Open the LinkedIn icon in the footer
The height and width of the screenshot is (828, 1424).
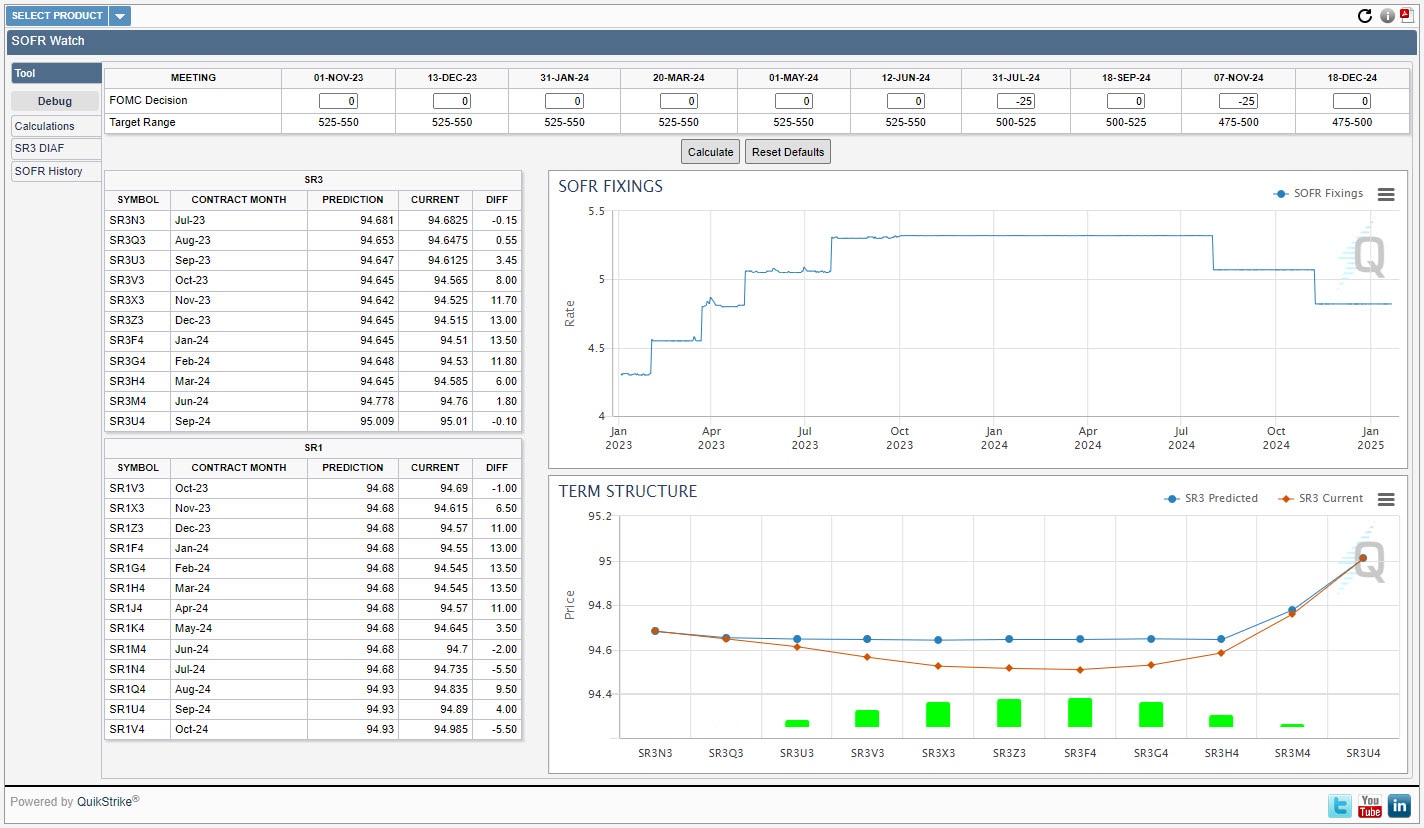pos(1399,805)
